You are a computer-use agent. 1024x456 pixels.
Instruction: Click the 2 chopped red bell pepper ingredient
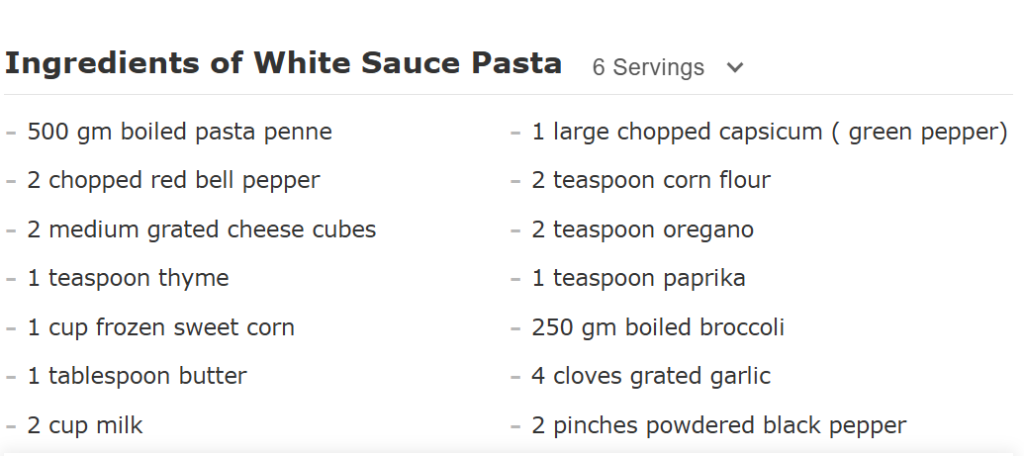tap(174, 180)
